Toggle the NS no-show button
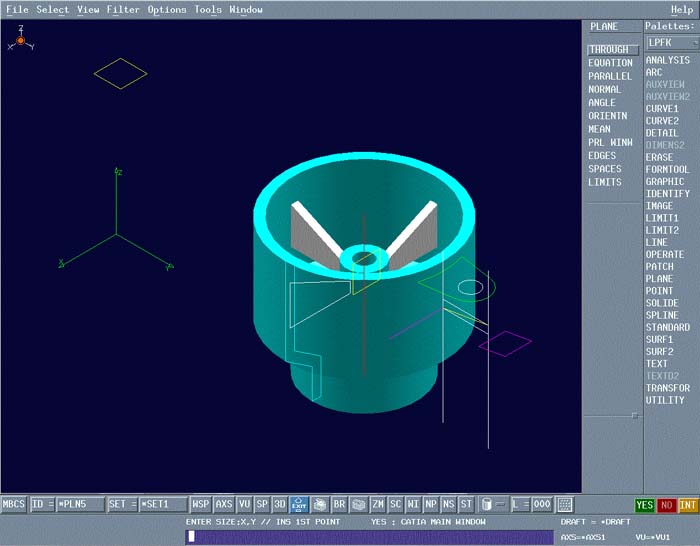Image resolution: width=700 pixels, height=546 pixels. 448,505
